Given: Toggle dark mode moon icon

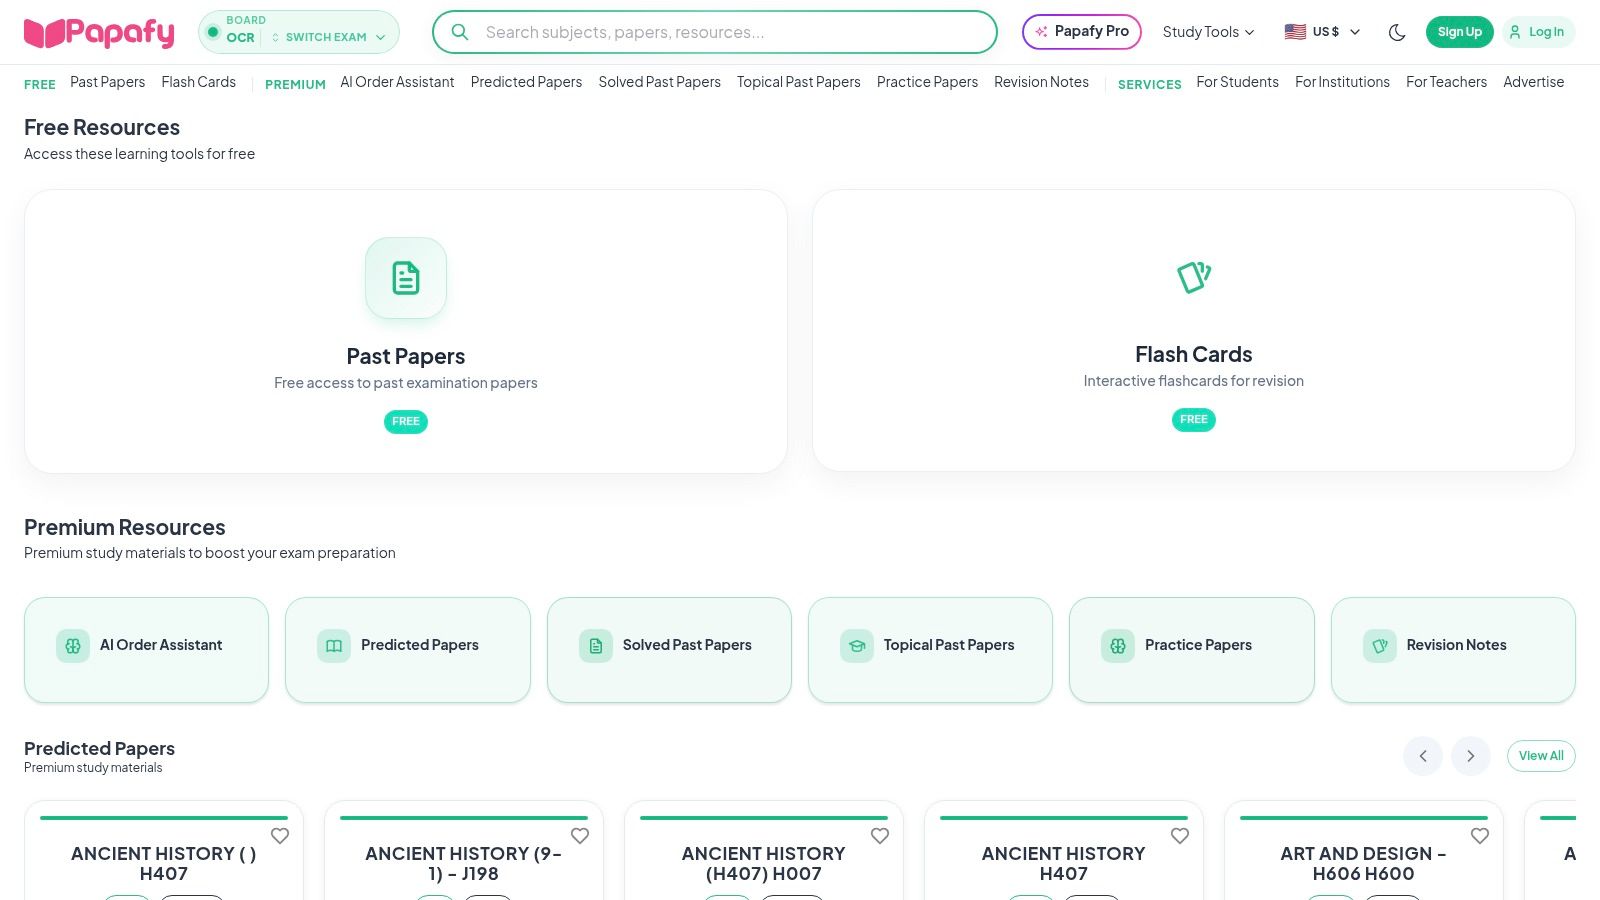Looking at the screenshot, I should click(1397, 32).
